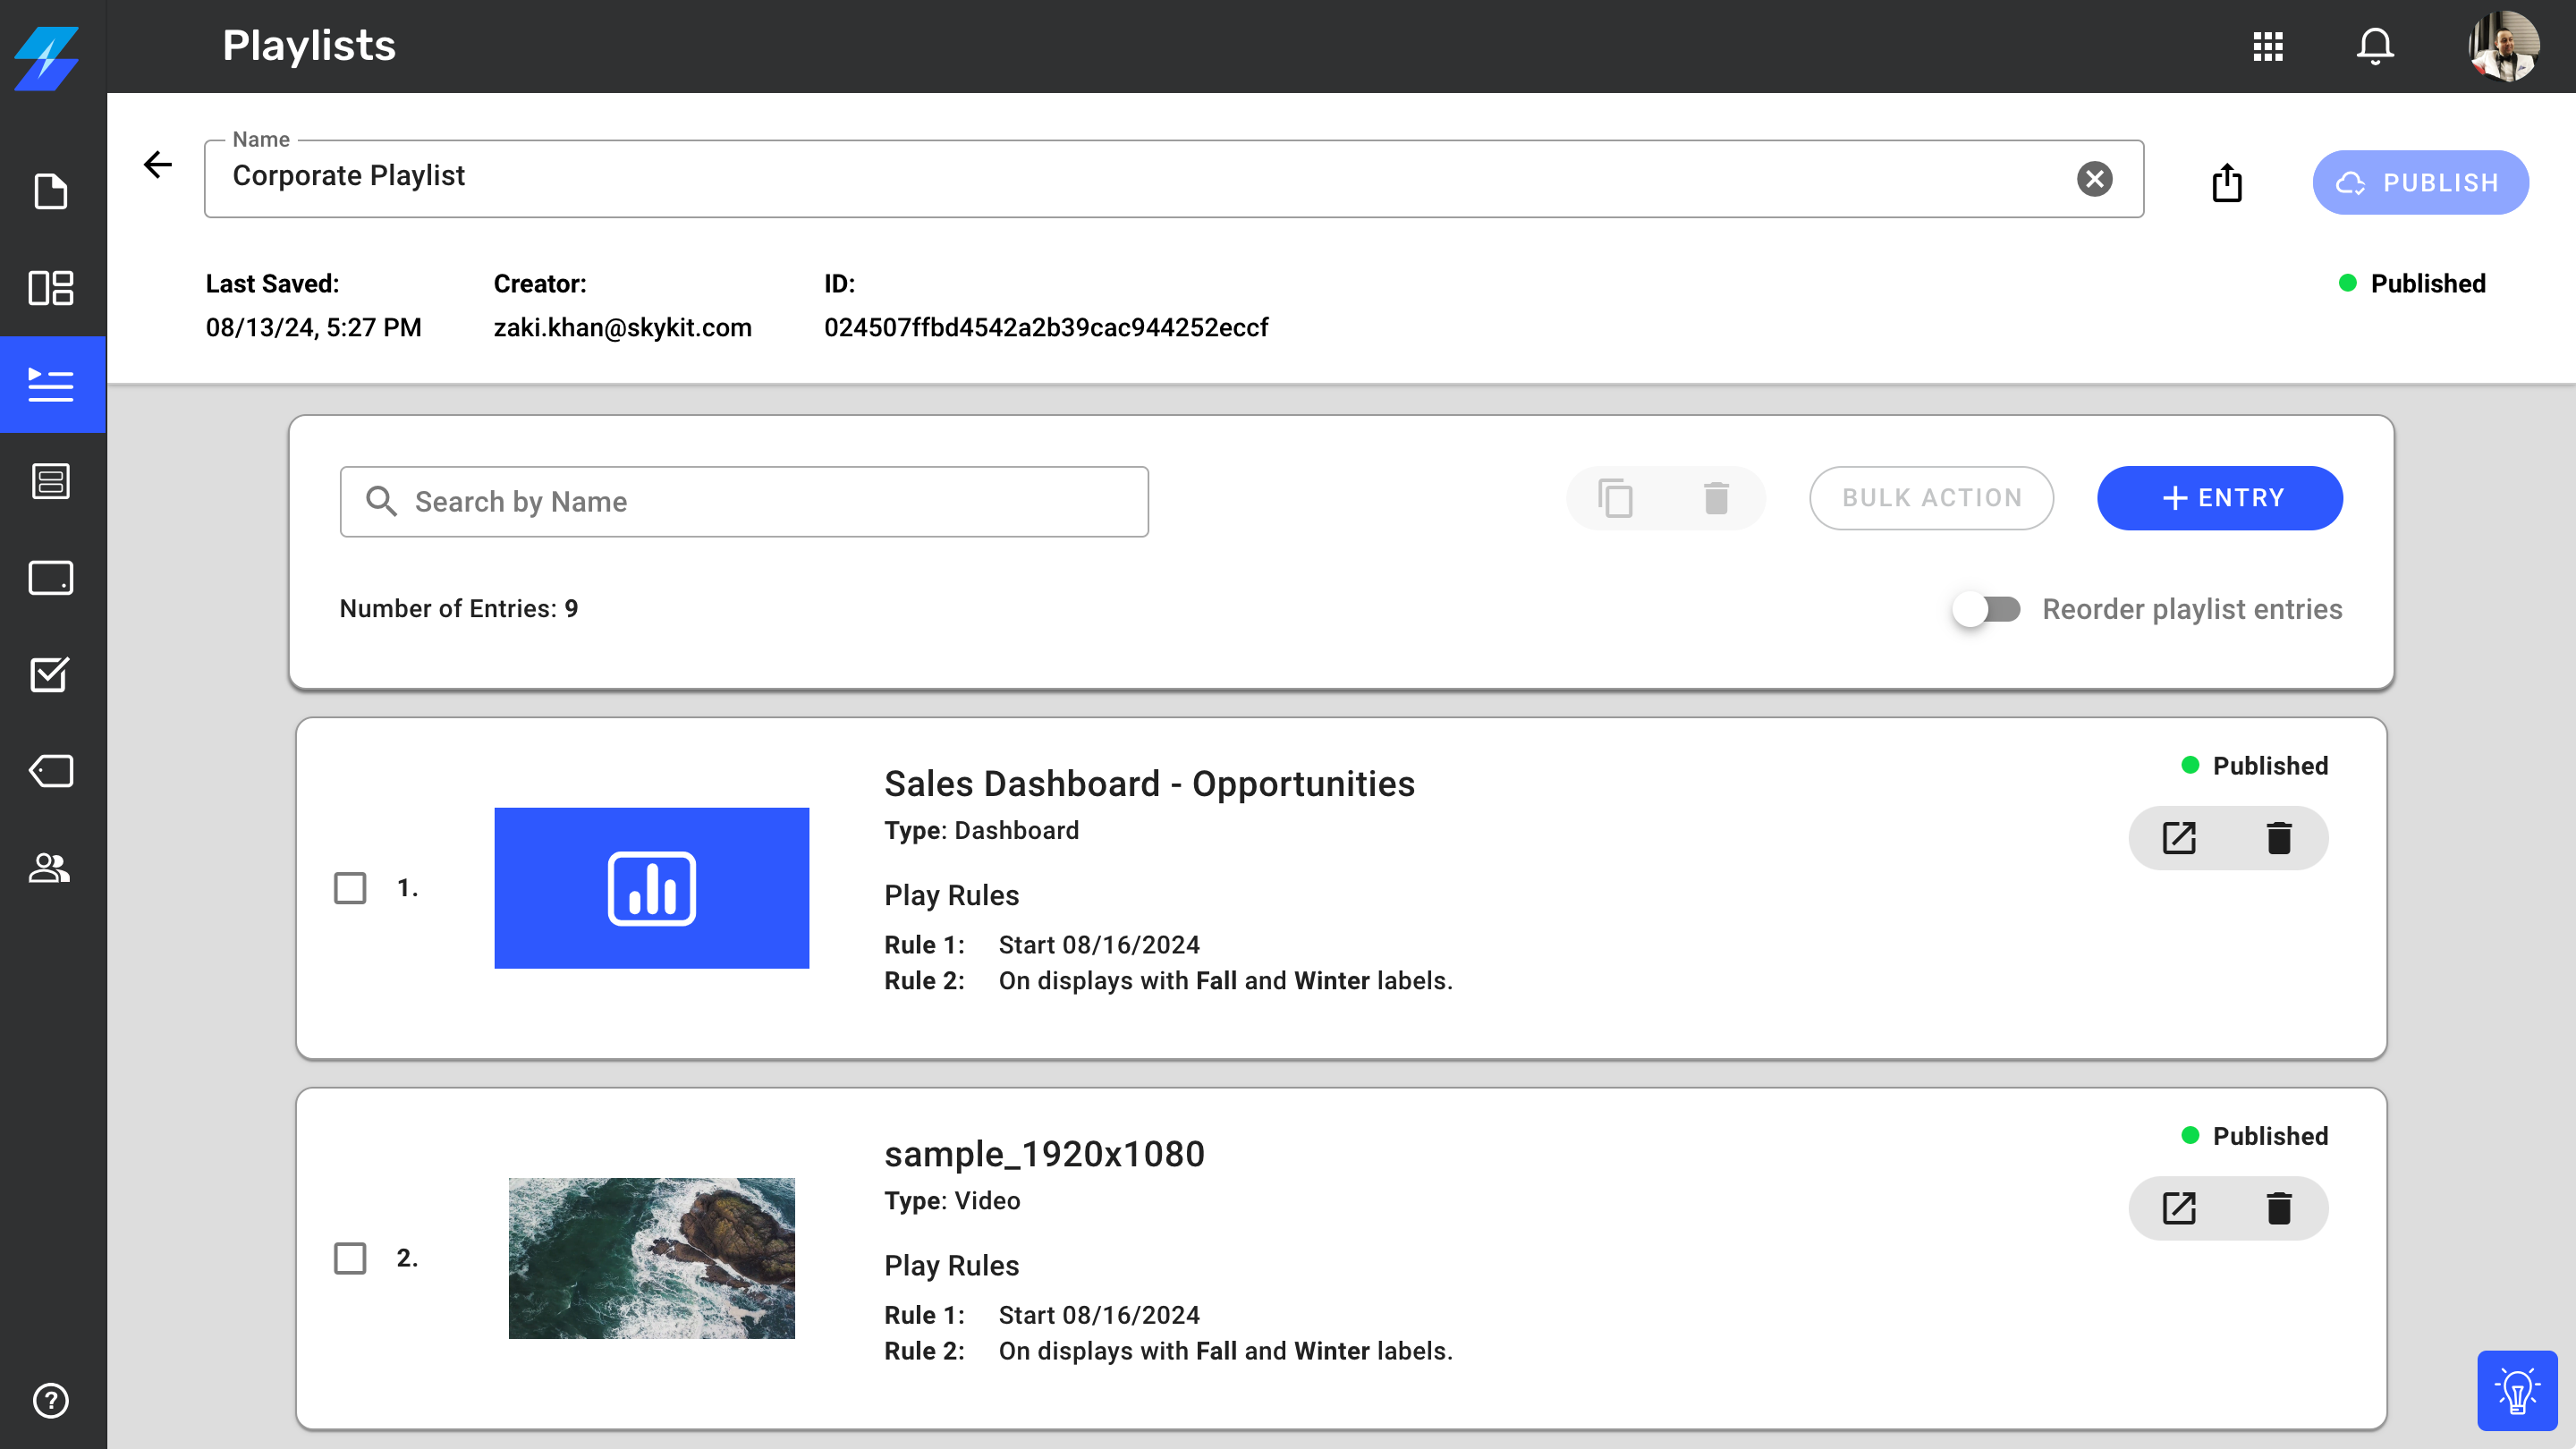Image resolution: width=2576 pixels, height=1449 pixels.
Task: Click the Search by Name field
Action: (744, 501)
